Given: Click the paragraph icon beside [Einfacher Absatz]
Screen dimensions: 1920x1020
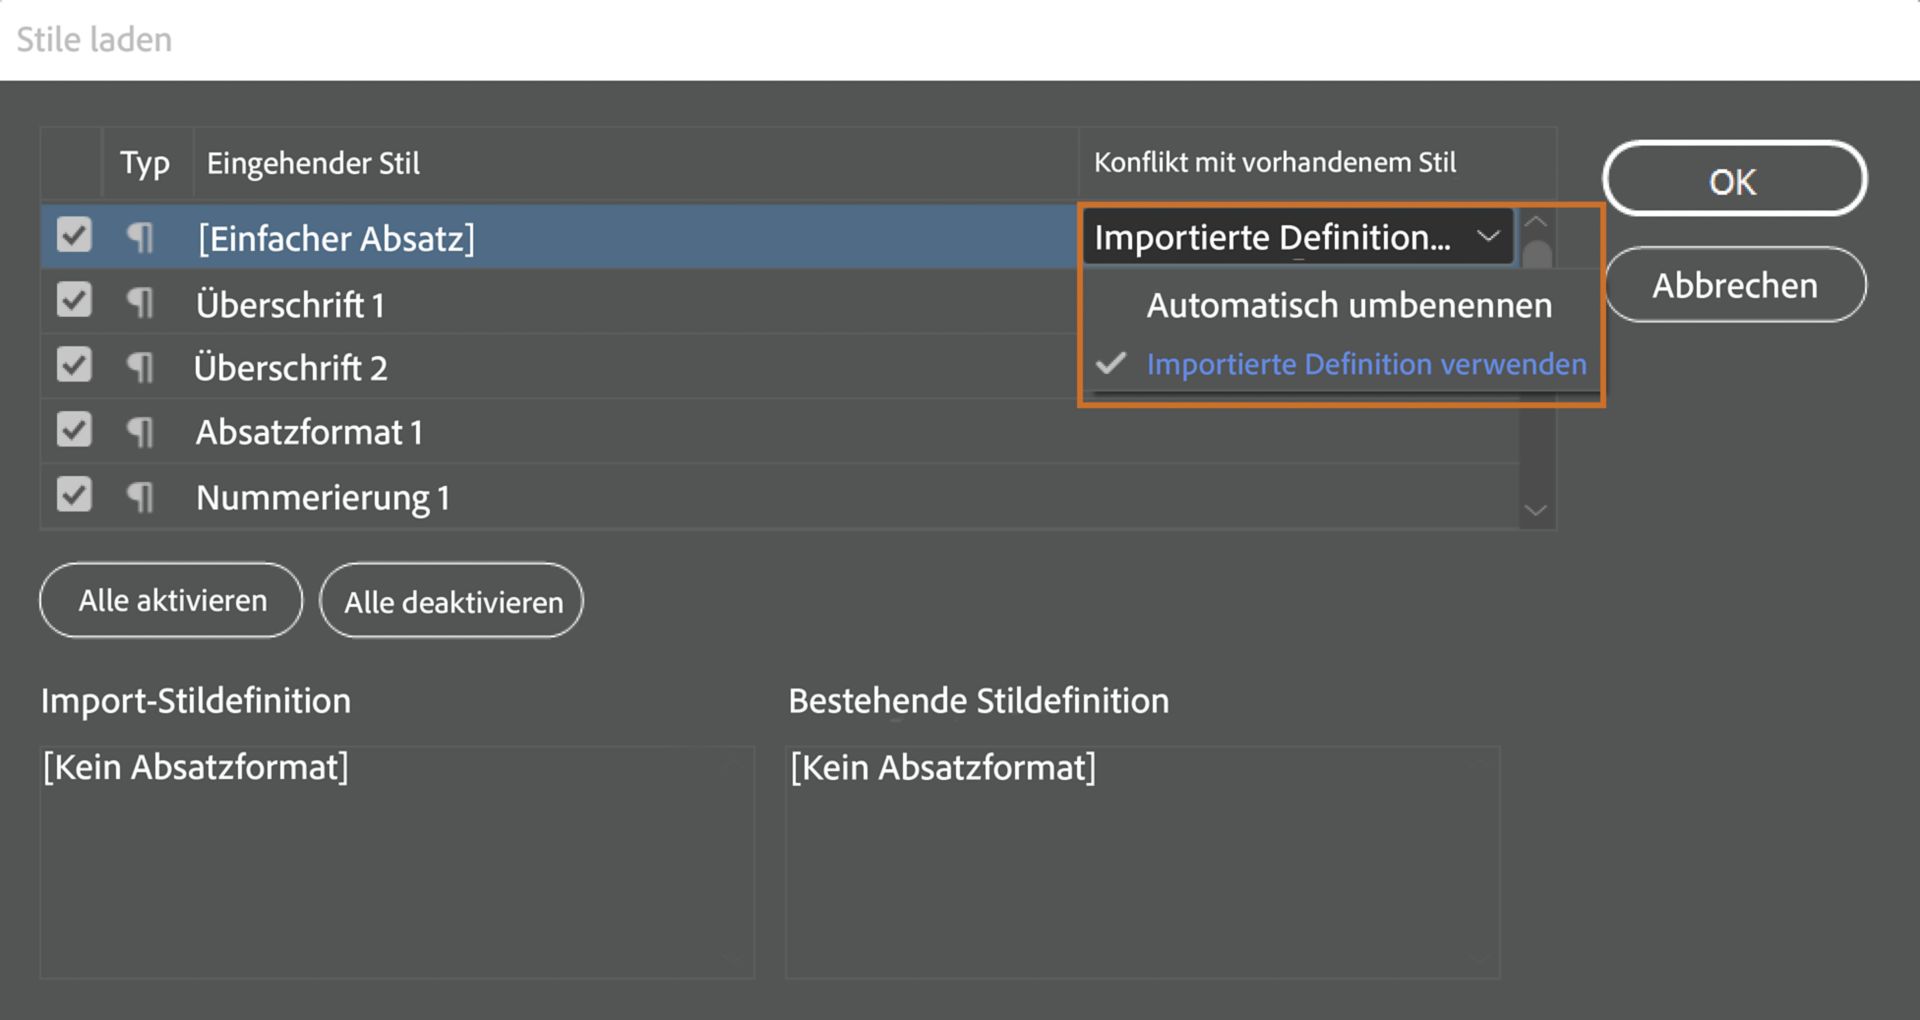Looking at the screenshot, I should (140, 238).
